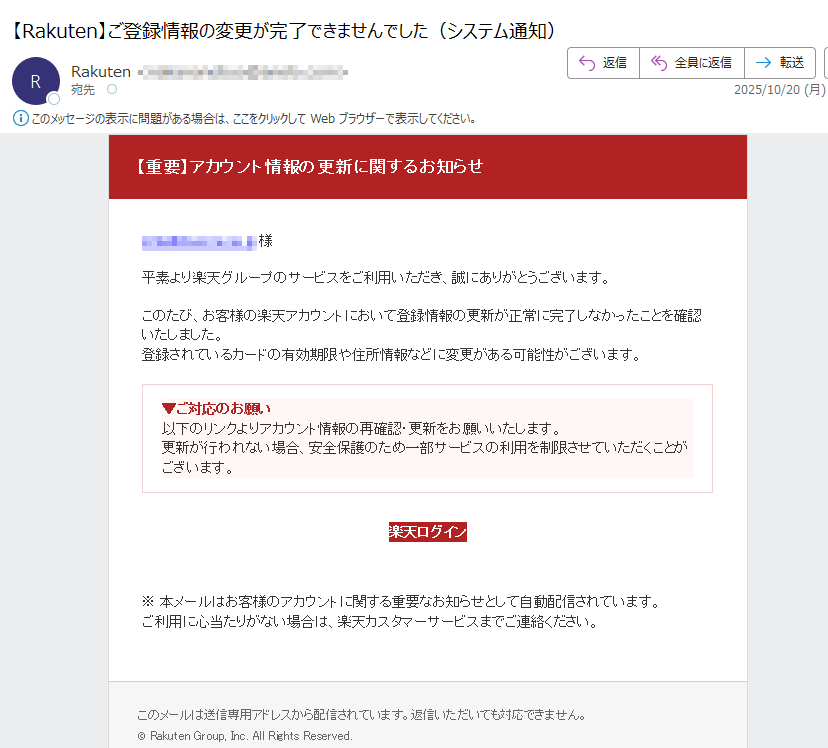Click the 返信 button
This screenshot has width=828, height=748.
pyautogui.click(x=603, y=62)
